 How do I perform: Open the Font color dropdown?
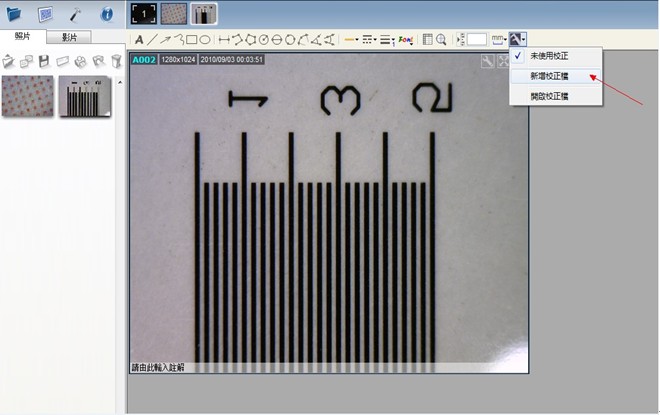point(406,40)
